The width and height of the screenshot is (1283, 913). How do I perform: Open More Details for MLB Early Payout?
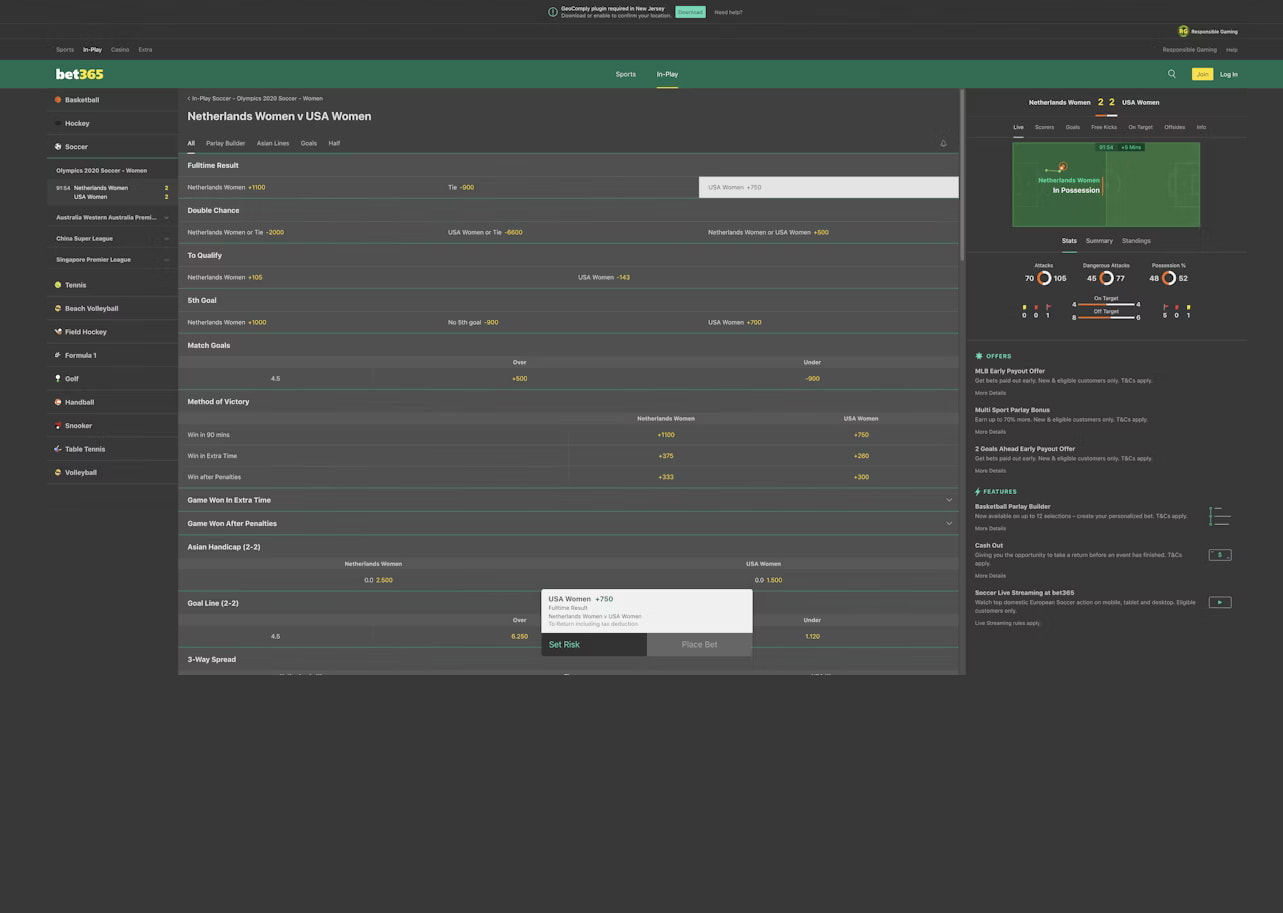(x=990, y=393)
